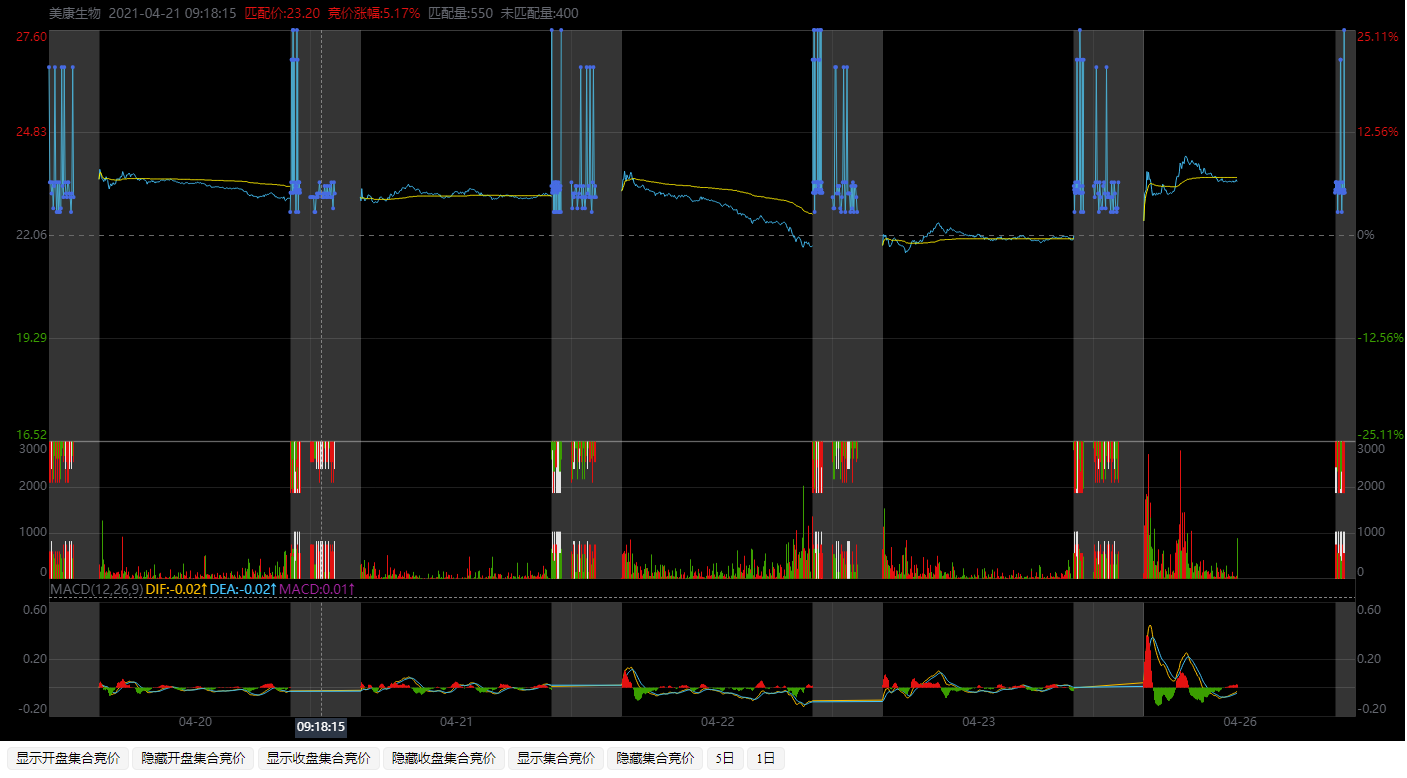1407x778 pixels.
Task: Click the 27.60 price axis label
Action: (x=31, y=37)
